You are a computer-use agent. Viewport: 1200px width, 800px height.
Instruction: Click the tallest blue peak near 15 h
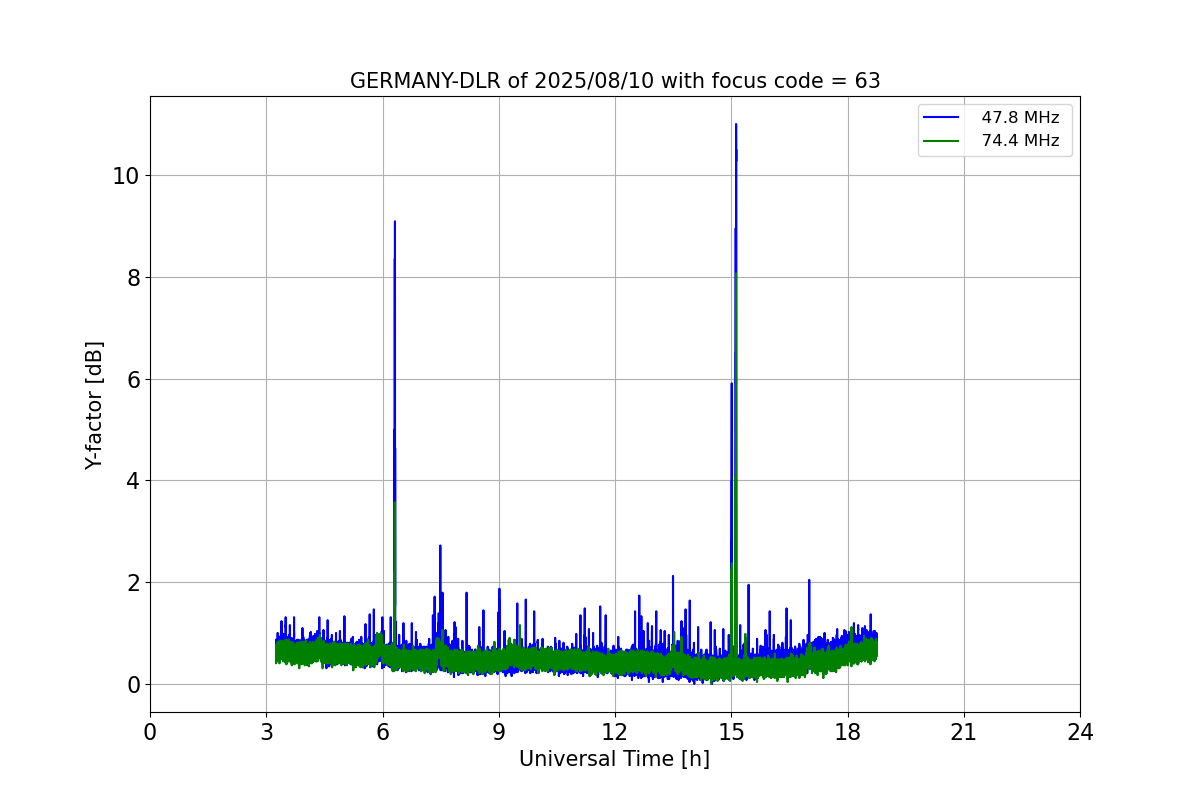[x=736, y=125]
